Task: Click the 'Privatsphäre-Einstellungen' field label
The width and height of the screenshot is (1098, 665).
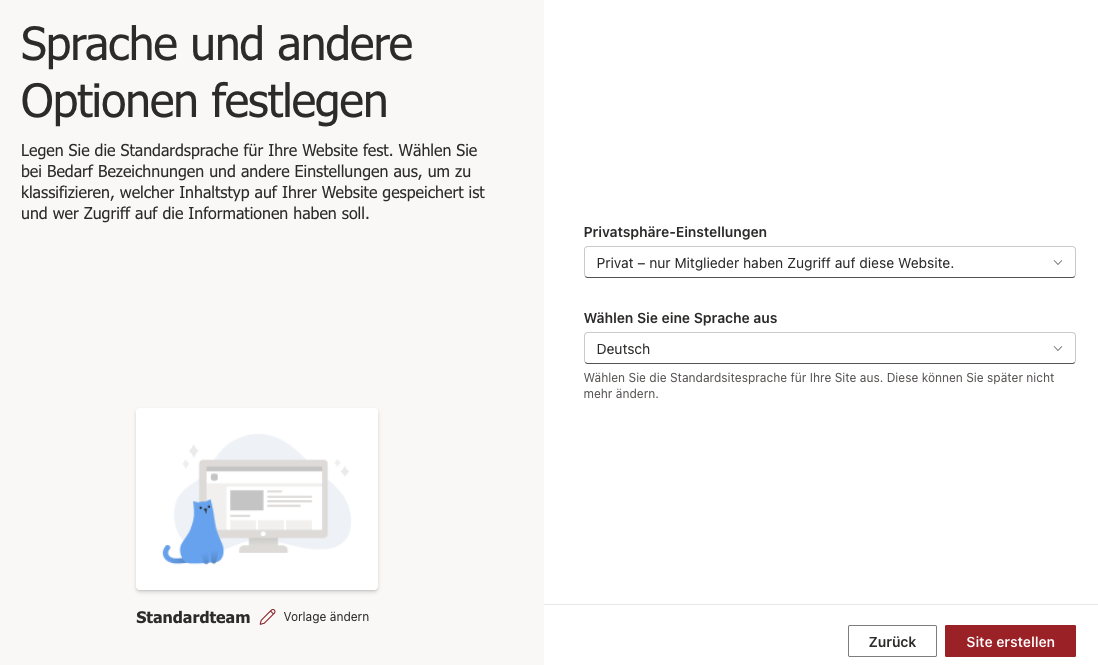Action: tap(675, 232)
